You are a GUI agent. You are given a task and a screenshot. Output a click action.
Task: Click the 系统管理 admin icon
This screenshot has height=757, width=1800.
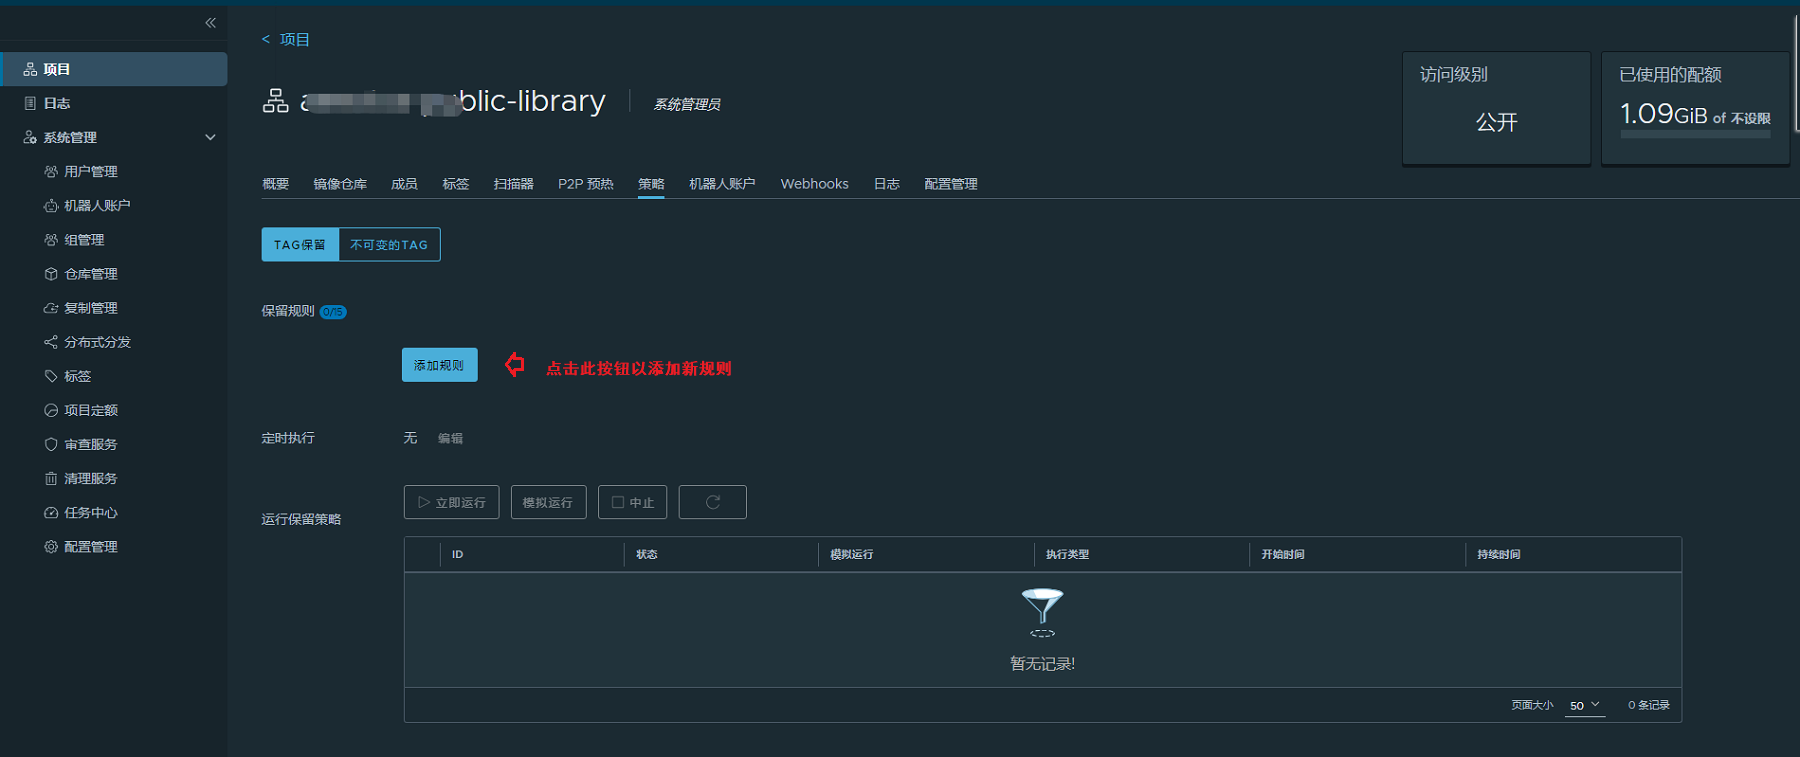coord(30,137)
